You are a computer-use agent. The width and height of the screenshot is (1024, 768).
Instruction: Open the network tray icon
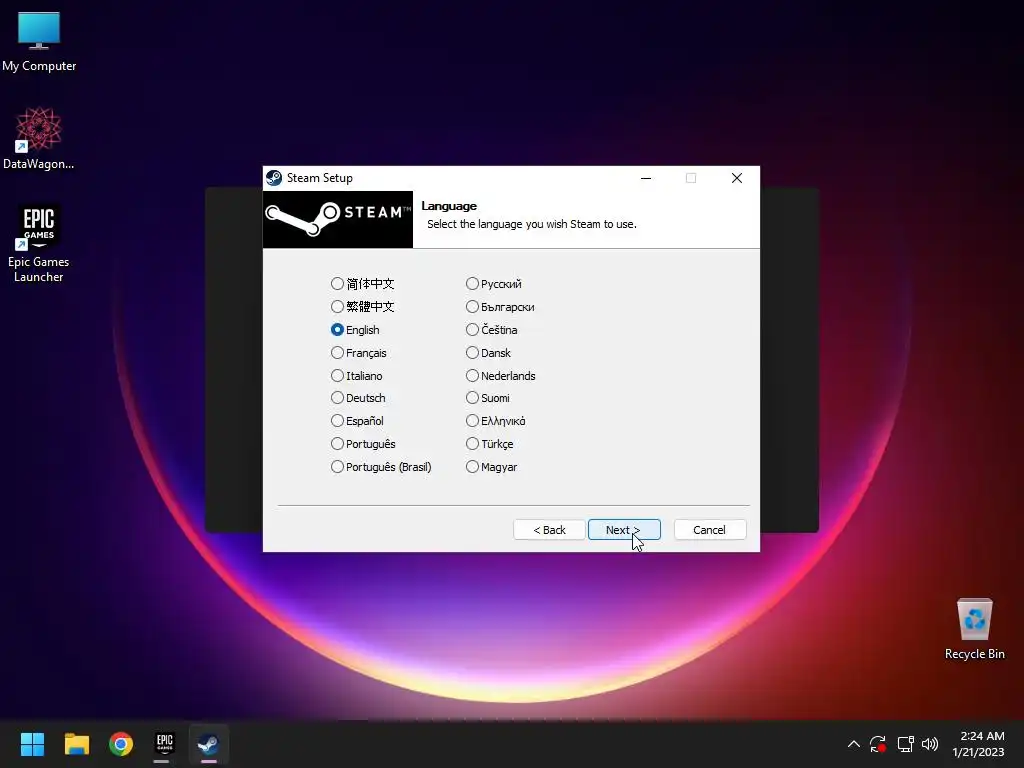[x=905, y=744]
